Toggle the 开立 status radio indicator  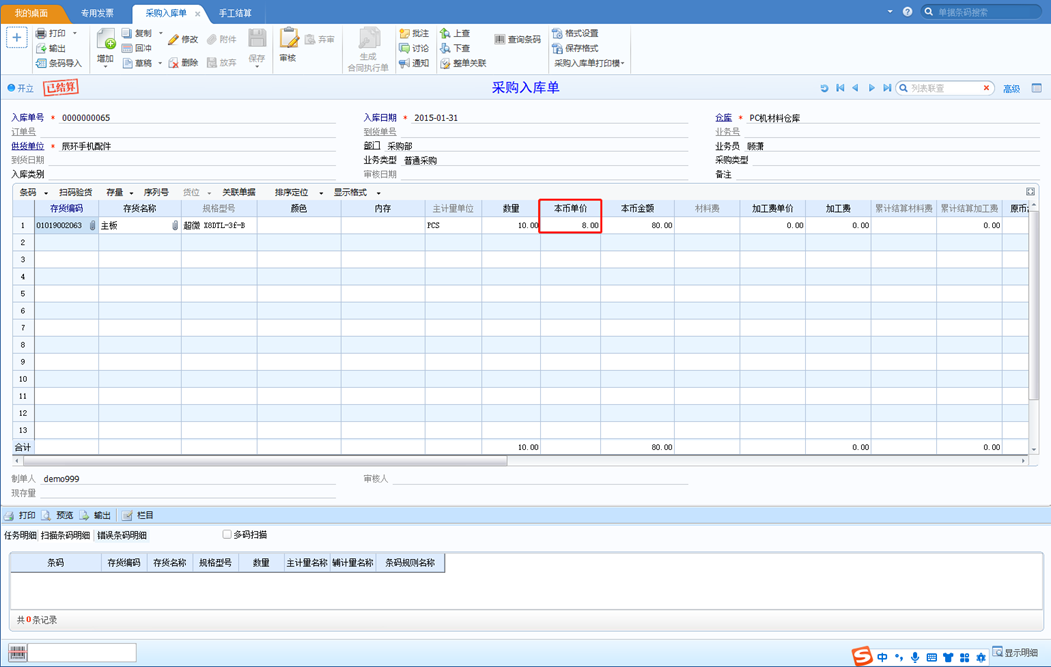(11, 88)
